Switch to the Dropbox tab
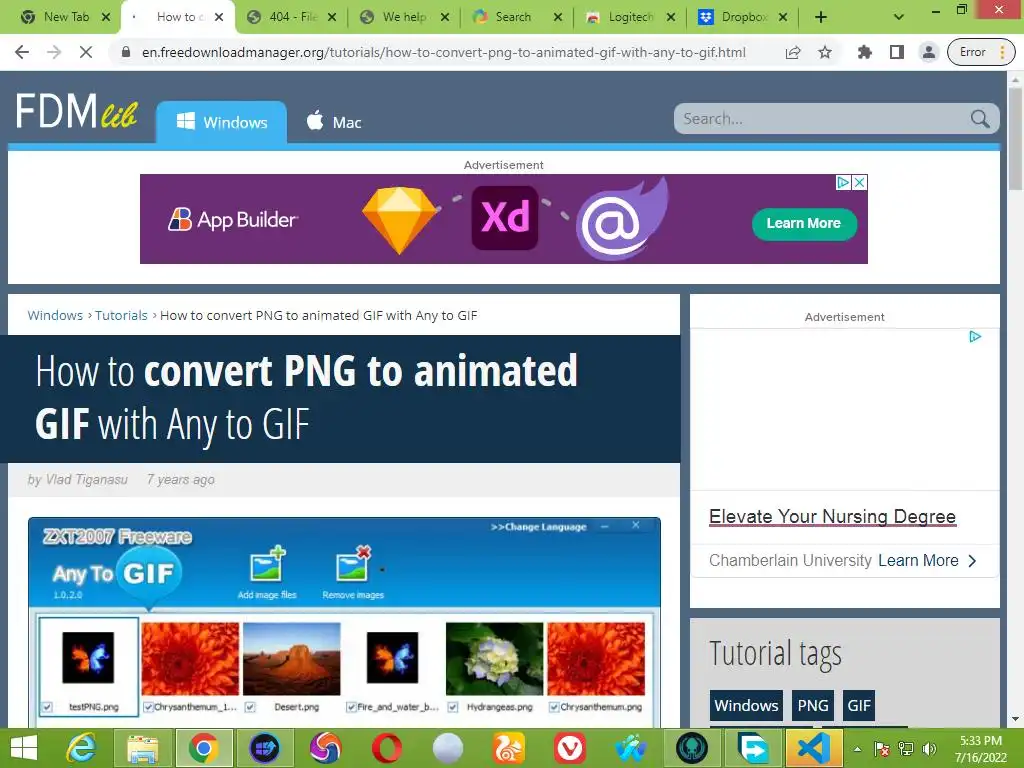1024x768 pixels. pos(743,17)
